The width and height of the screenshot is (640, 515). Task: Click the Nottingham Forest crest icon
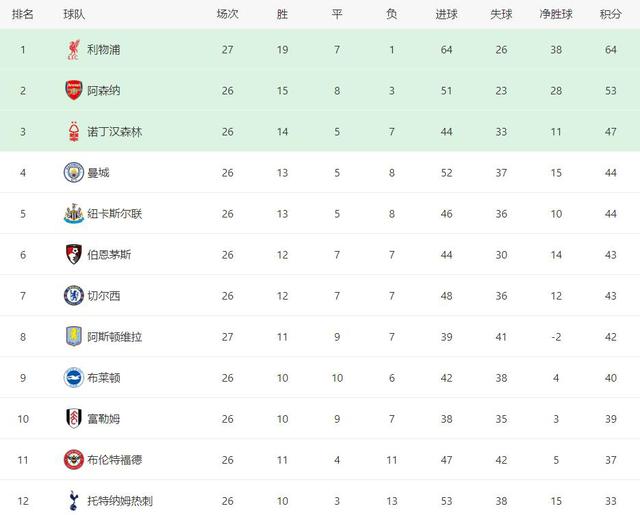(x=73, y=132)
